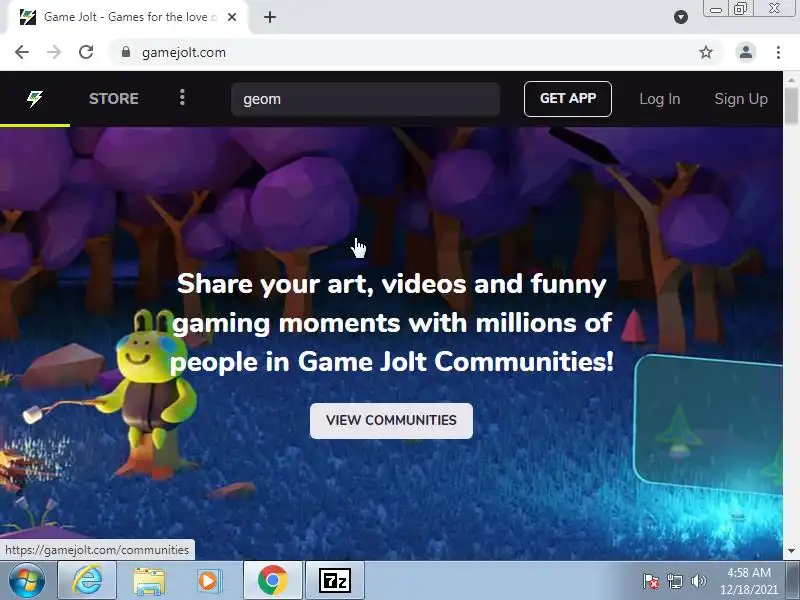Viewport: 800px width, 600px height.
Task: Click the GET APP button
Action: pos(568,98)
